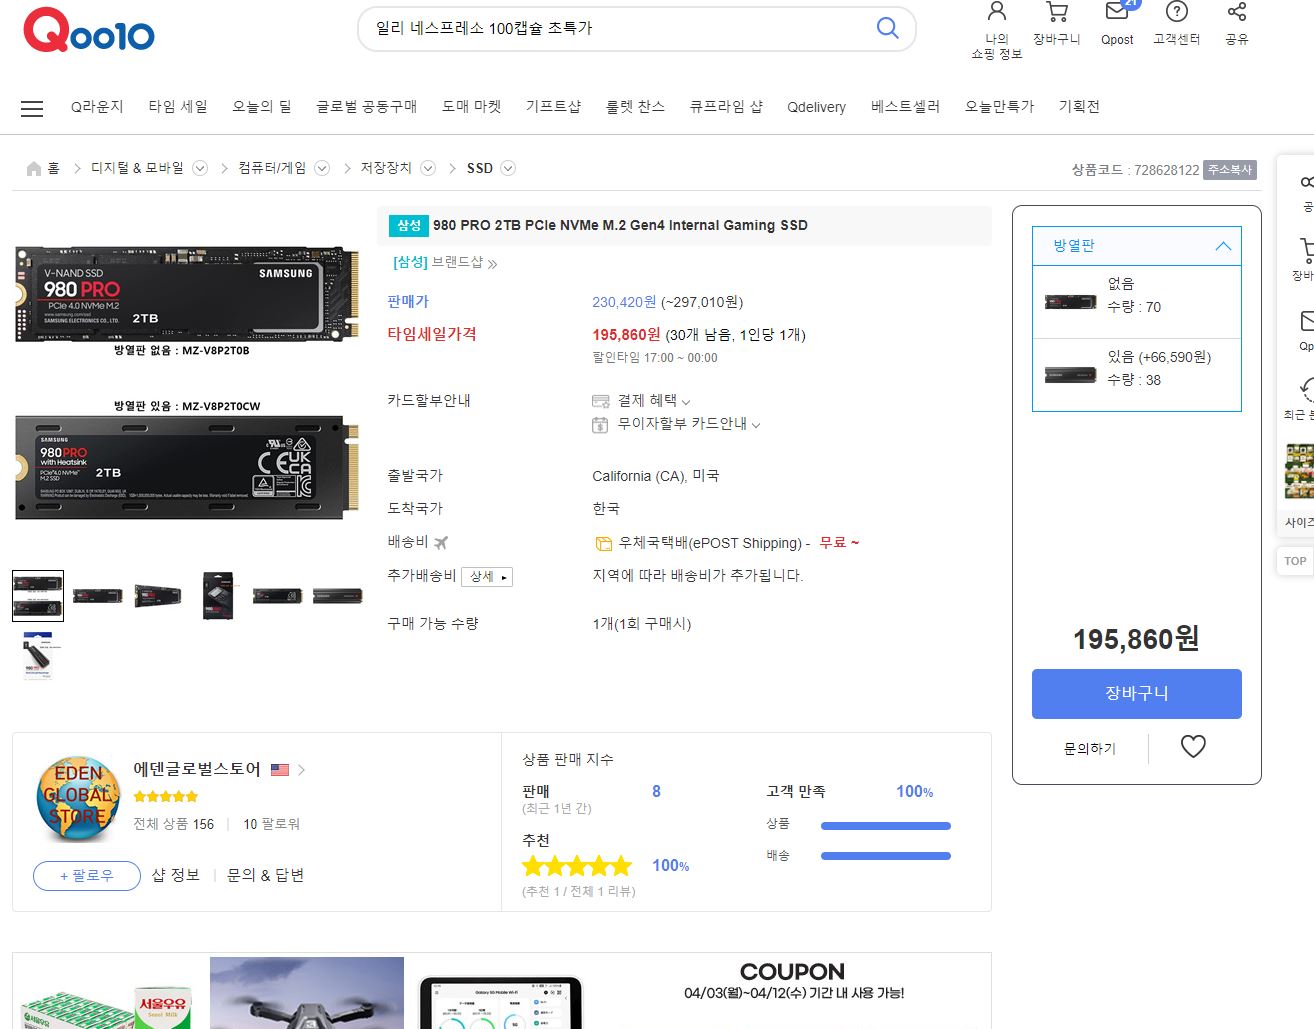Click sidebar cart icon on right edge
Viewport: 1314px width, 1029px height.
[1306, 250]
